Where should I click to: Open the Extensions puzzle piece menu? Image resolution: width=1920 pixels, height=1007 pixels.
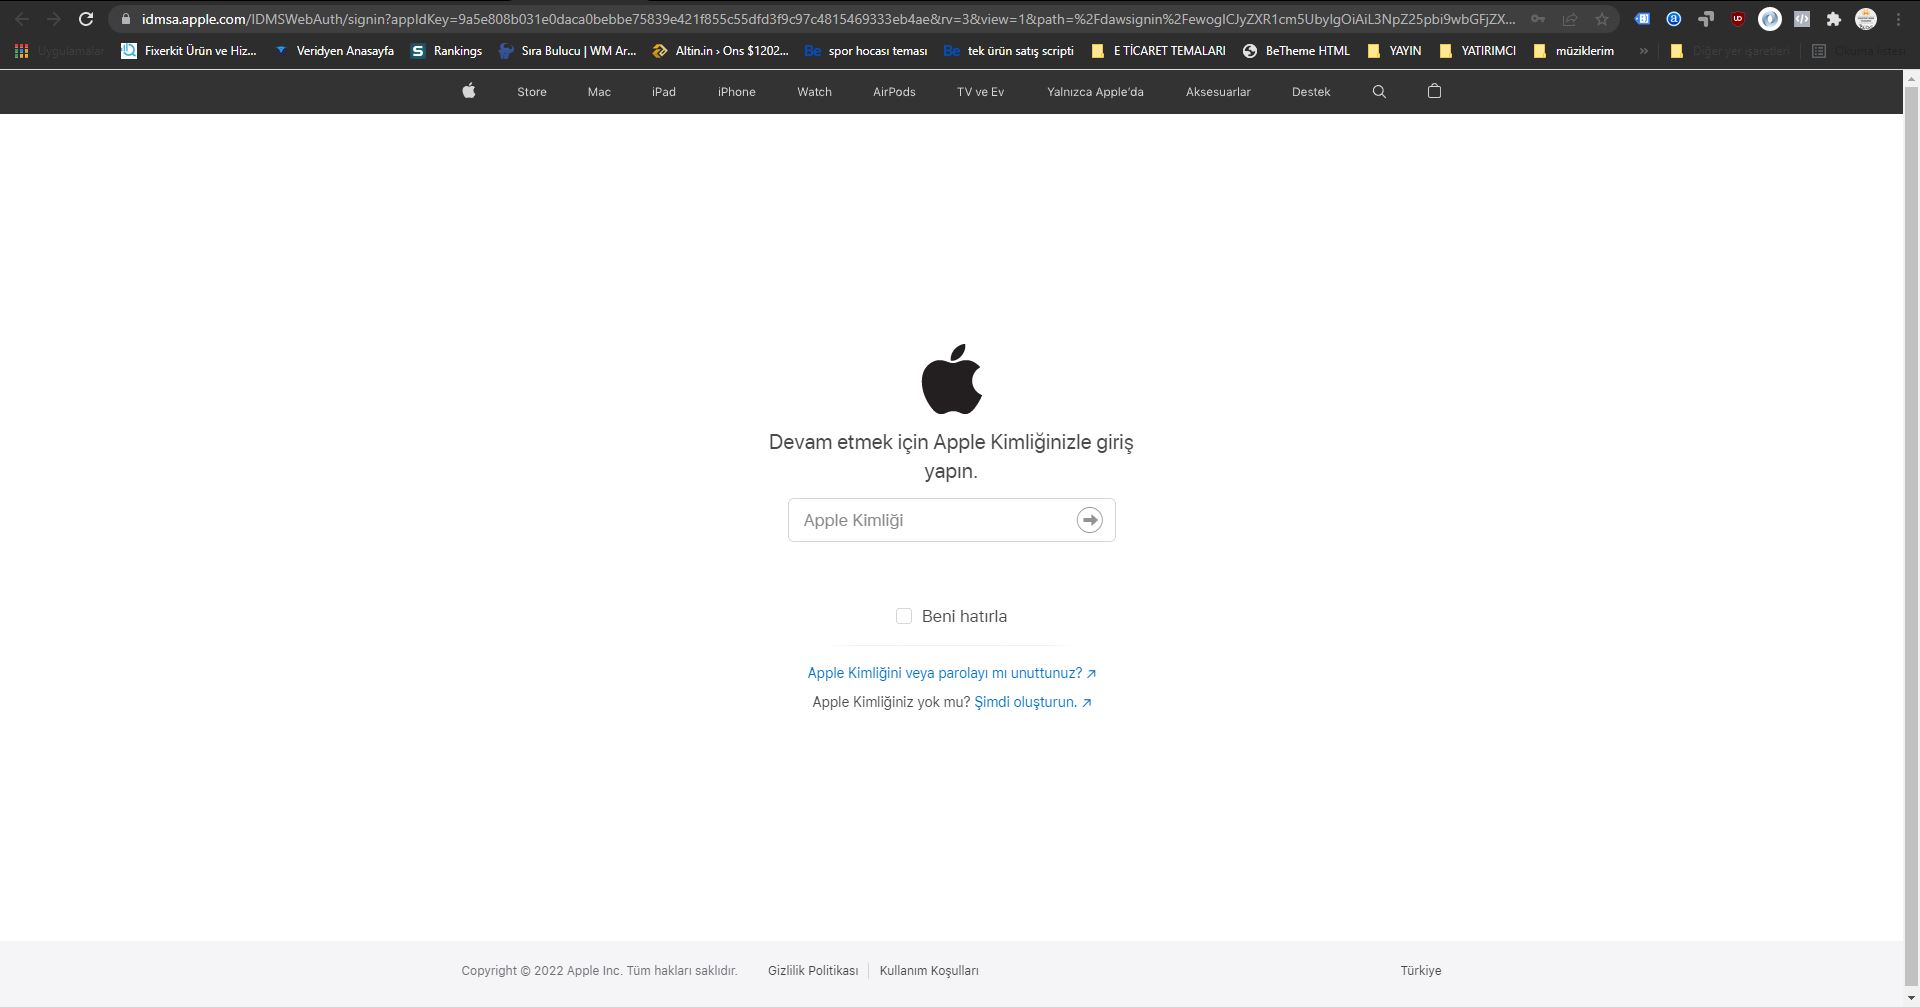[1834, 19]
